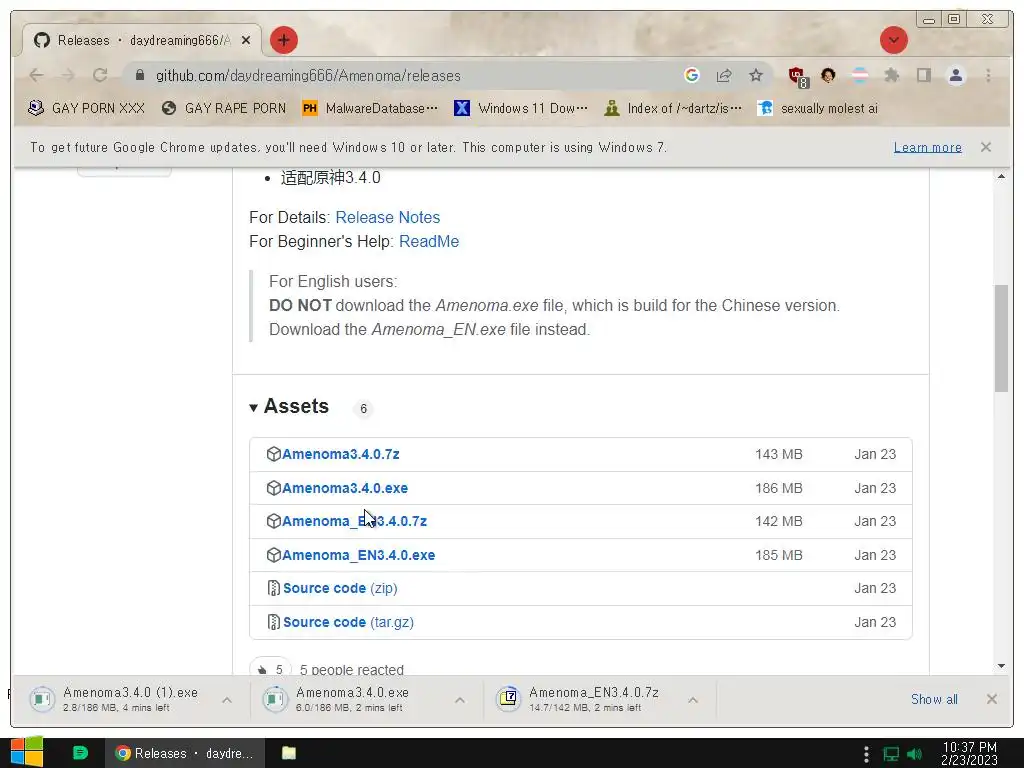The height and width of the screenshot is (768, 1024).
Task: Go forward using the browser forward arrow
Action: 68,76
